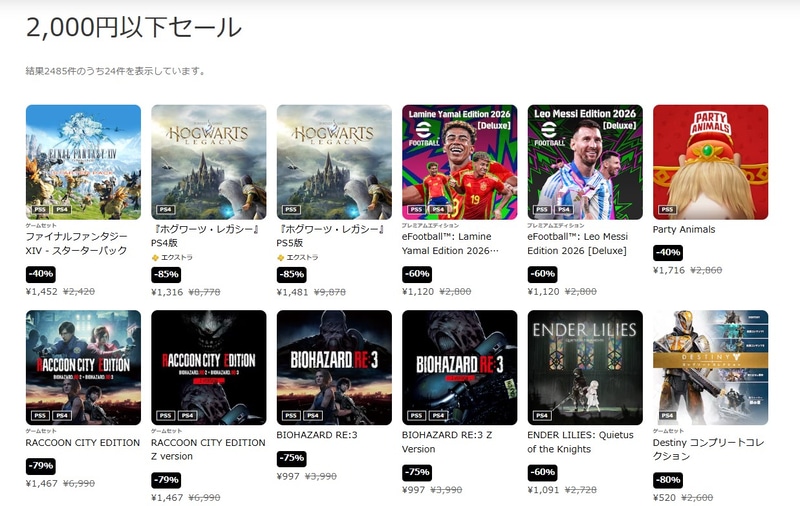Click the PS Plus エクストラ icon under Hogwarts PS5版
Image resolution: width=800 pixels, height=506 pixels.
tap(280, 258)
